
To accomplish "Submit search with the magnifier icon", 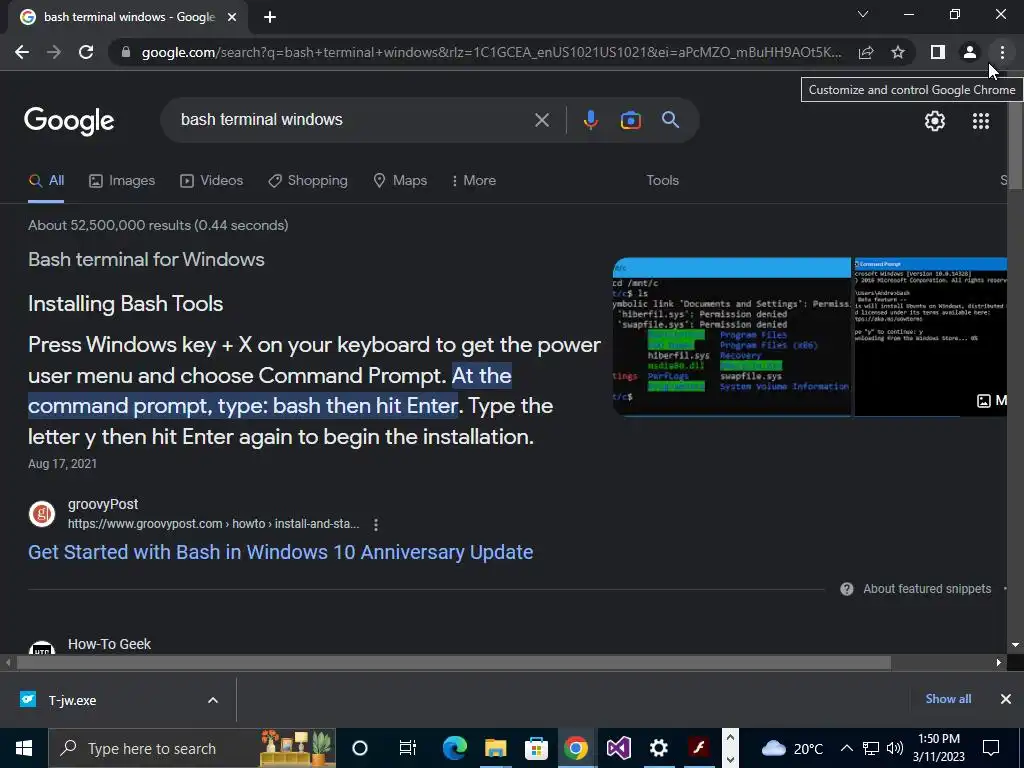I will pos(670,120).
